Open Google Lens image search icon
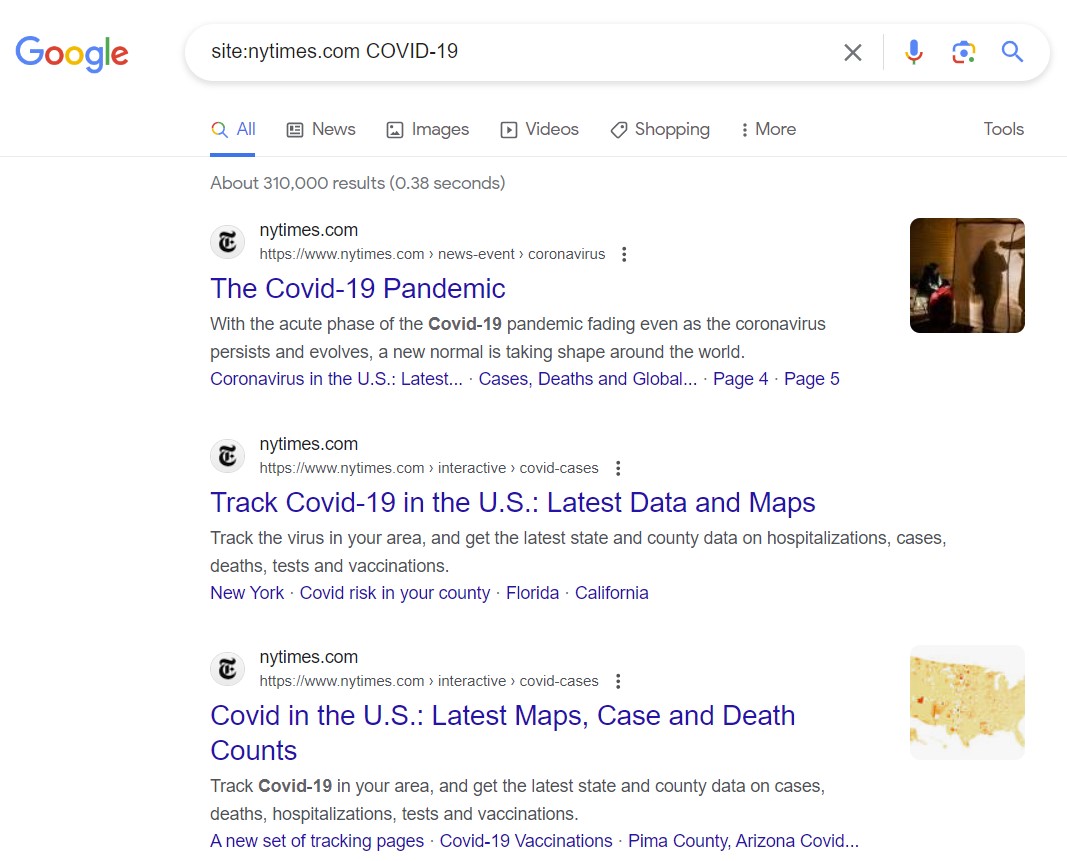Image resolution: width=1067 pixels, height=861 pixels. (964, 52)
